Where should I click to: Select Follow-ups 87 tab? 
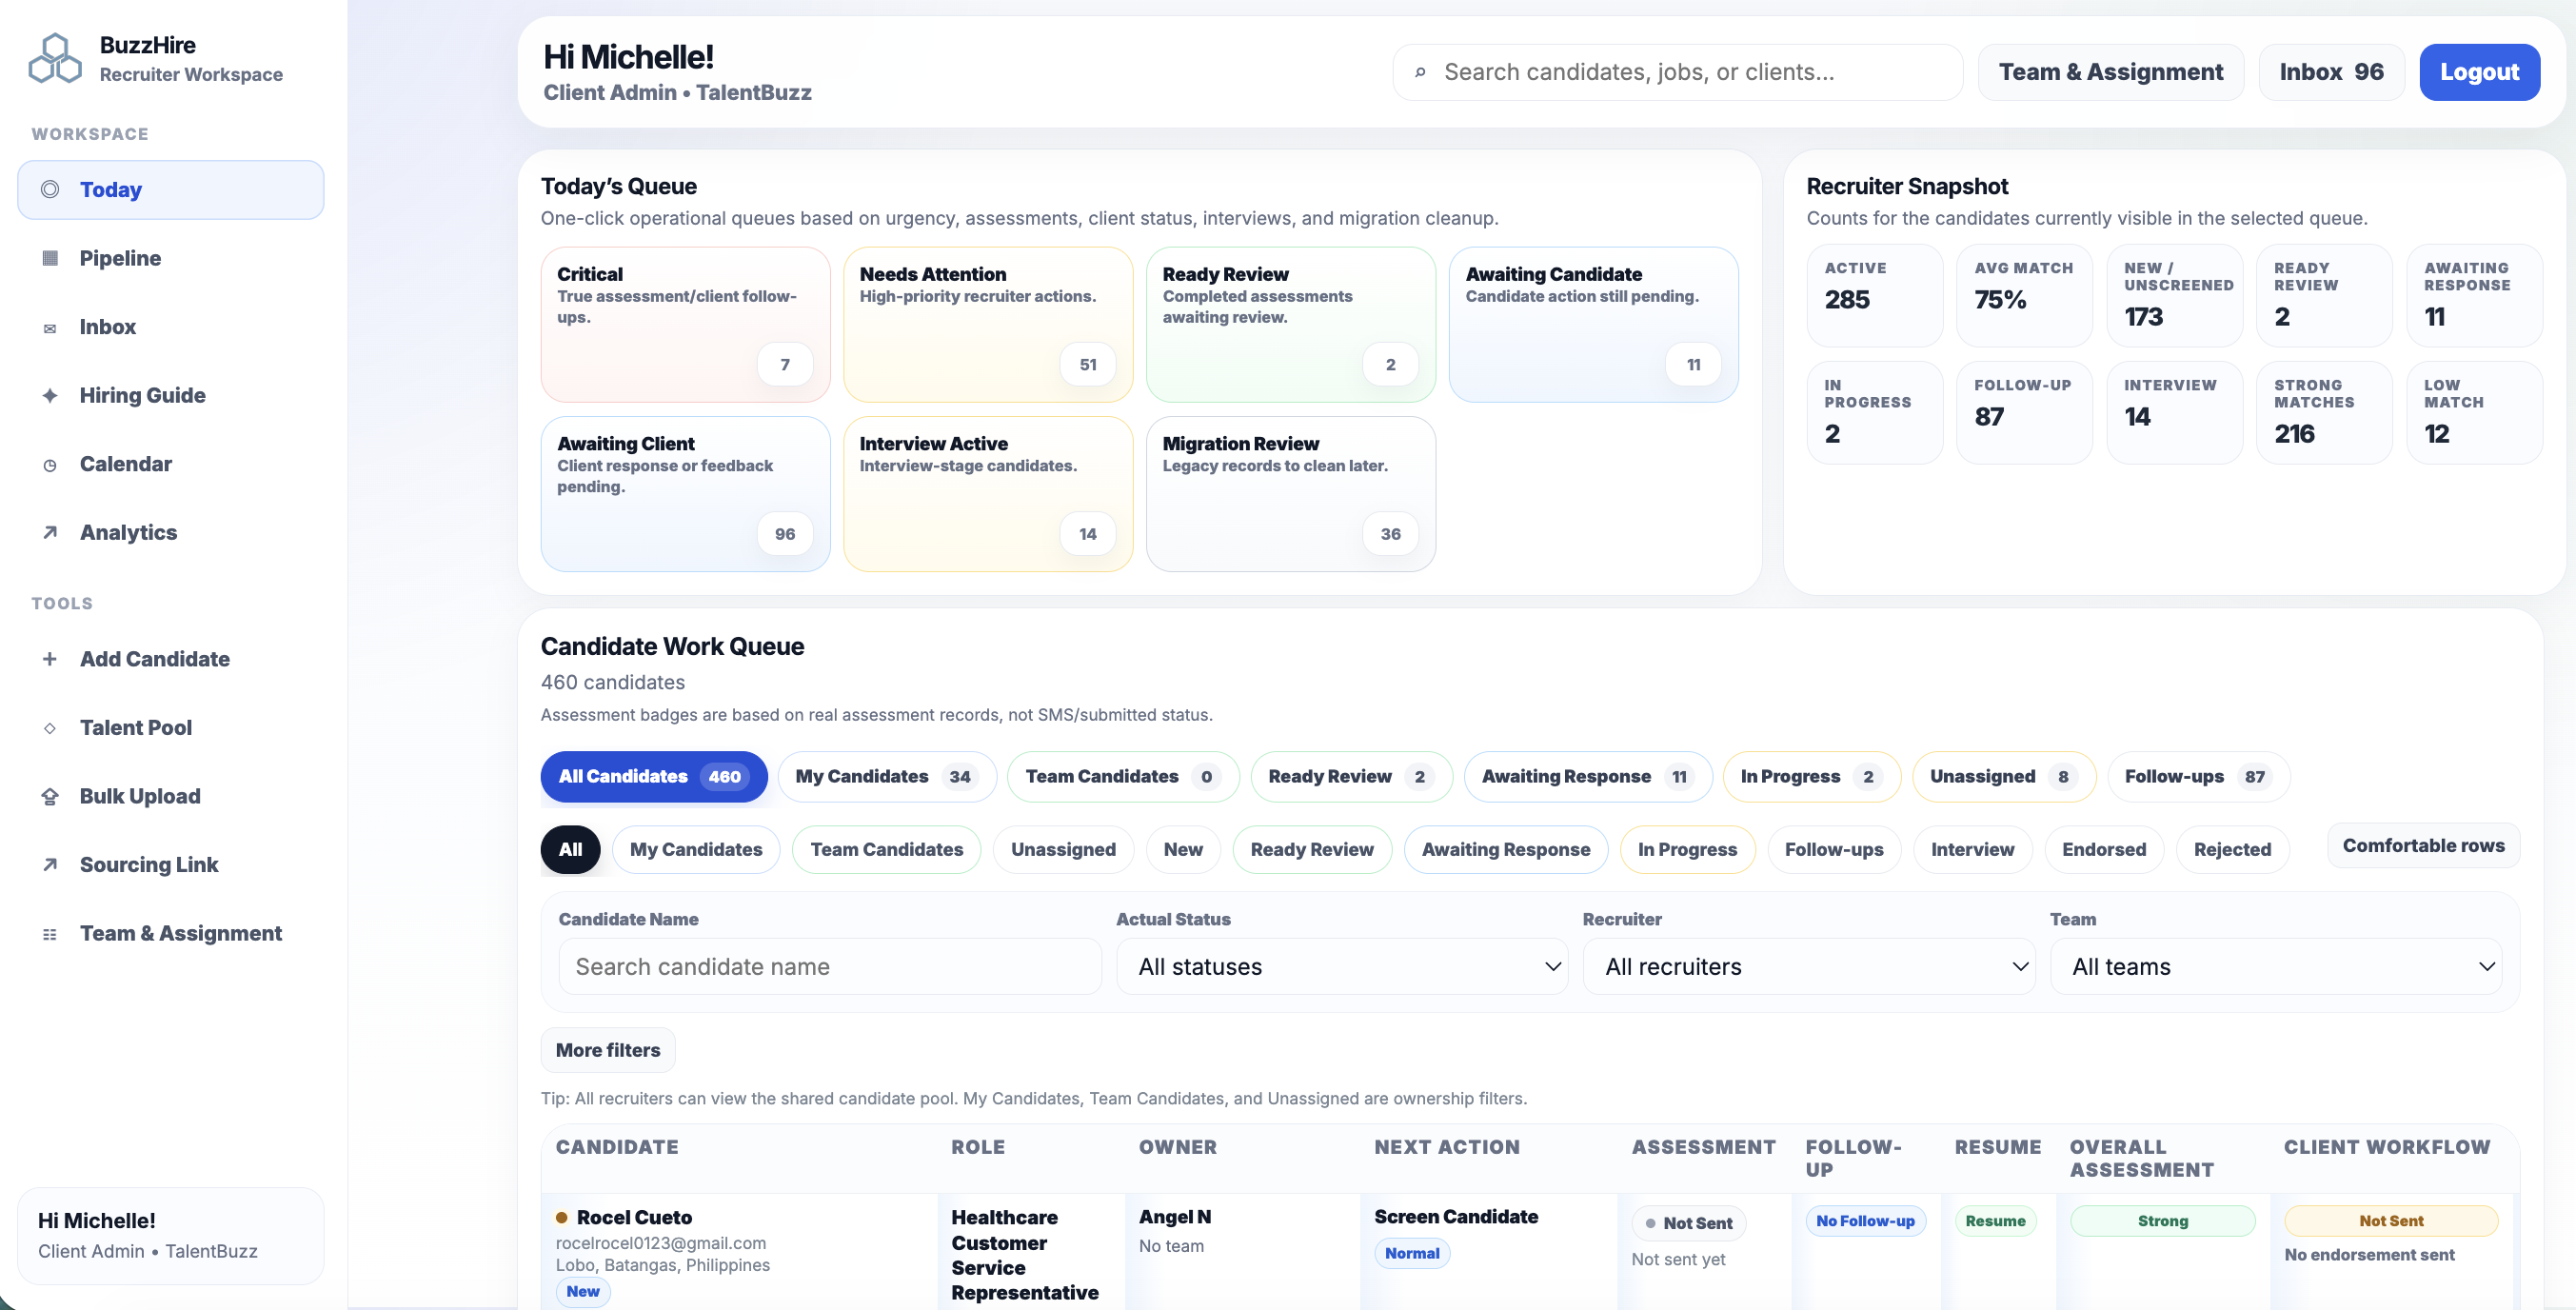tap(2198, 776)
